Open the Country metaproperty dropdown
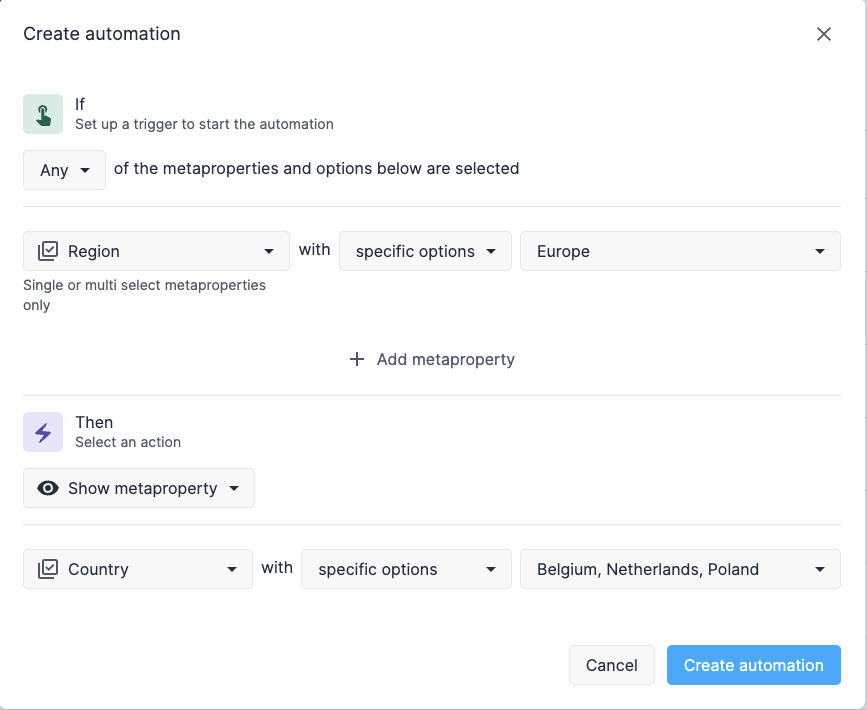The height and width of the screenshot is (710, 867). 138,569
